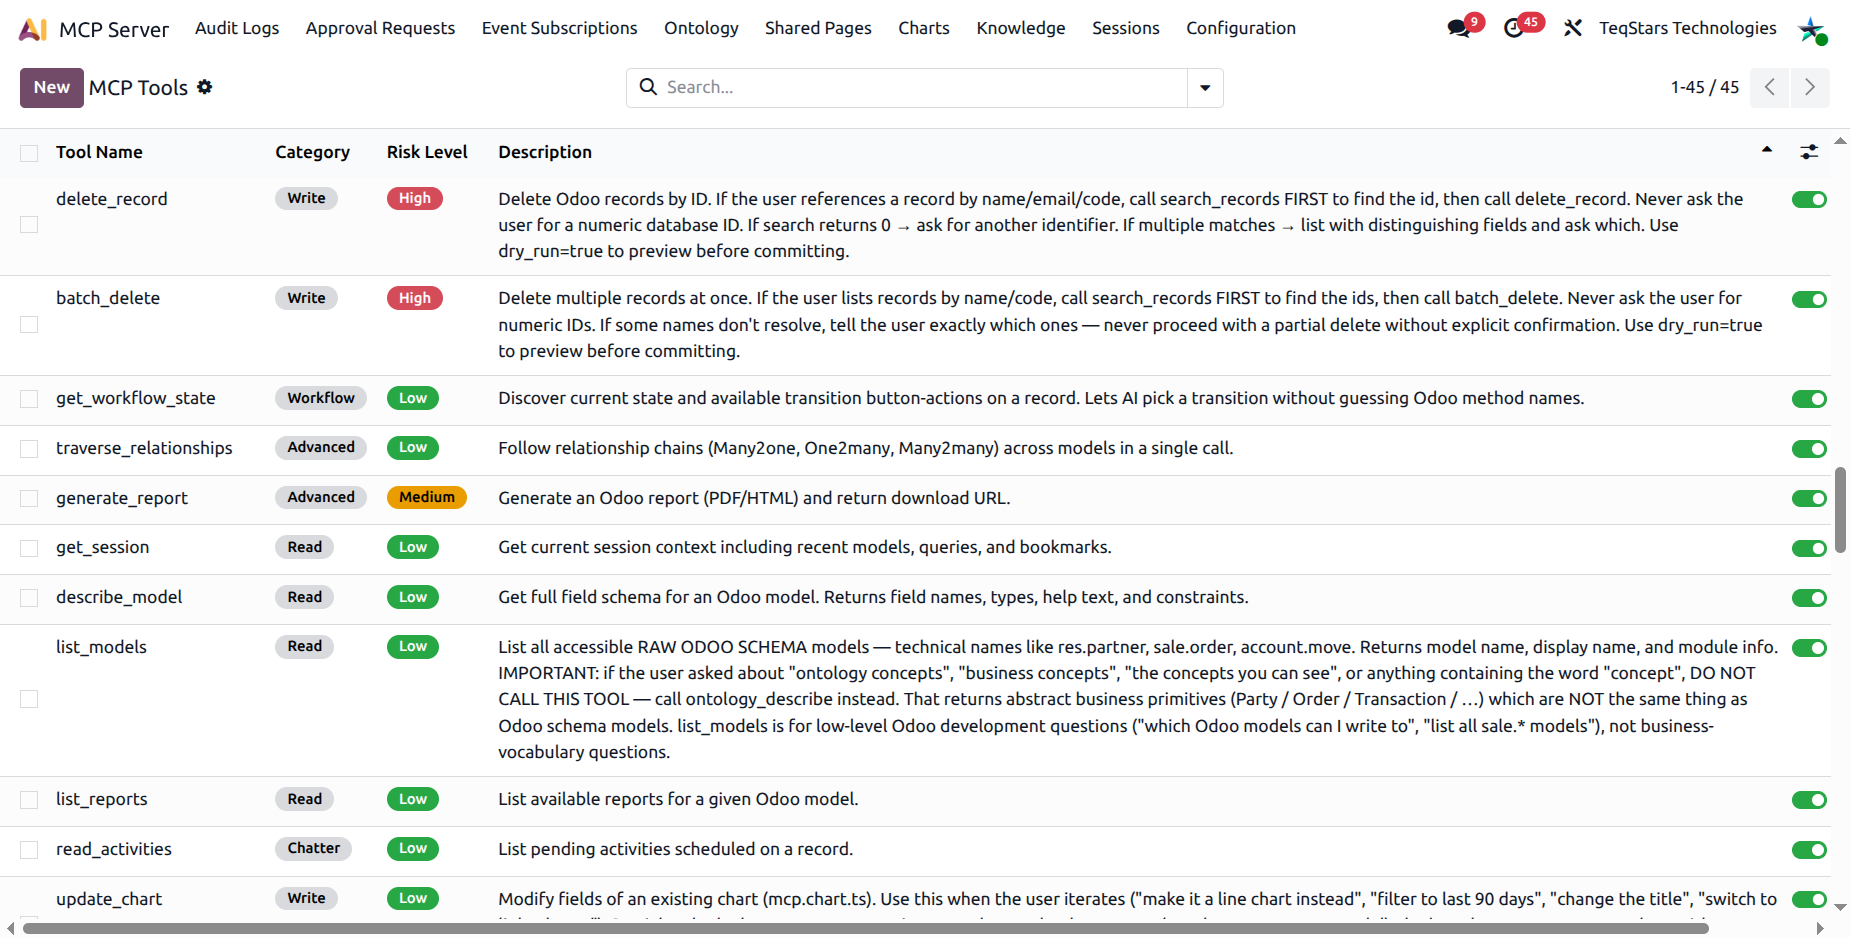Check the select-all header checkbox
The height and width of the screenshot is (938, 1850).
[x=29, y=153]
